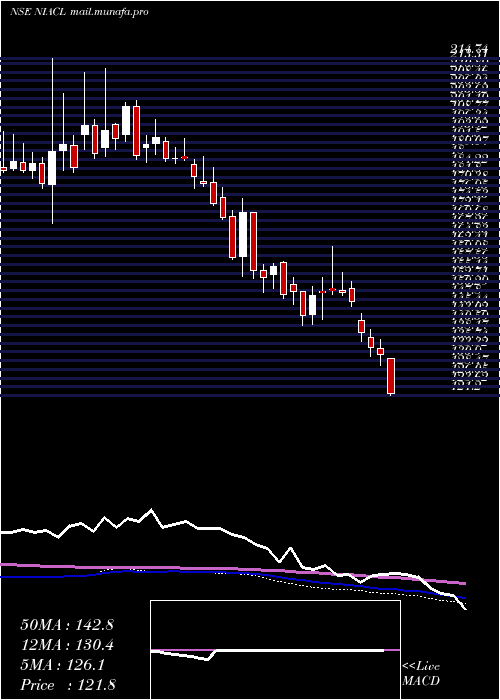Click inside the MACD inset panel

pyautogui.click(x=275, y=650)
